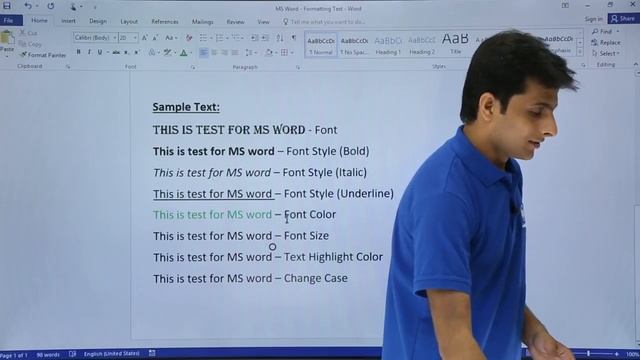The width and height of the screenshot is (640, 360).
Task: Clear all formatting eraser icon
Action: pos(189,38)
